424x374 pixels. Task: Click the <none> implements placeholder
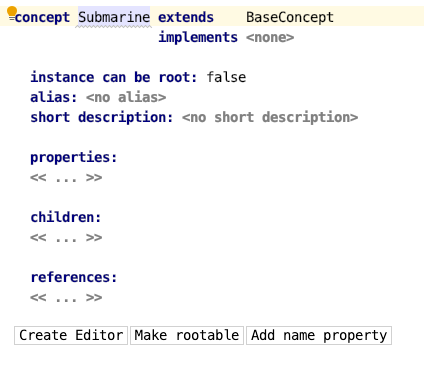pyautogui.click(x=270, y=37)
